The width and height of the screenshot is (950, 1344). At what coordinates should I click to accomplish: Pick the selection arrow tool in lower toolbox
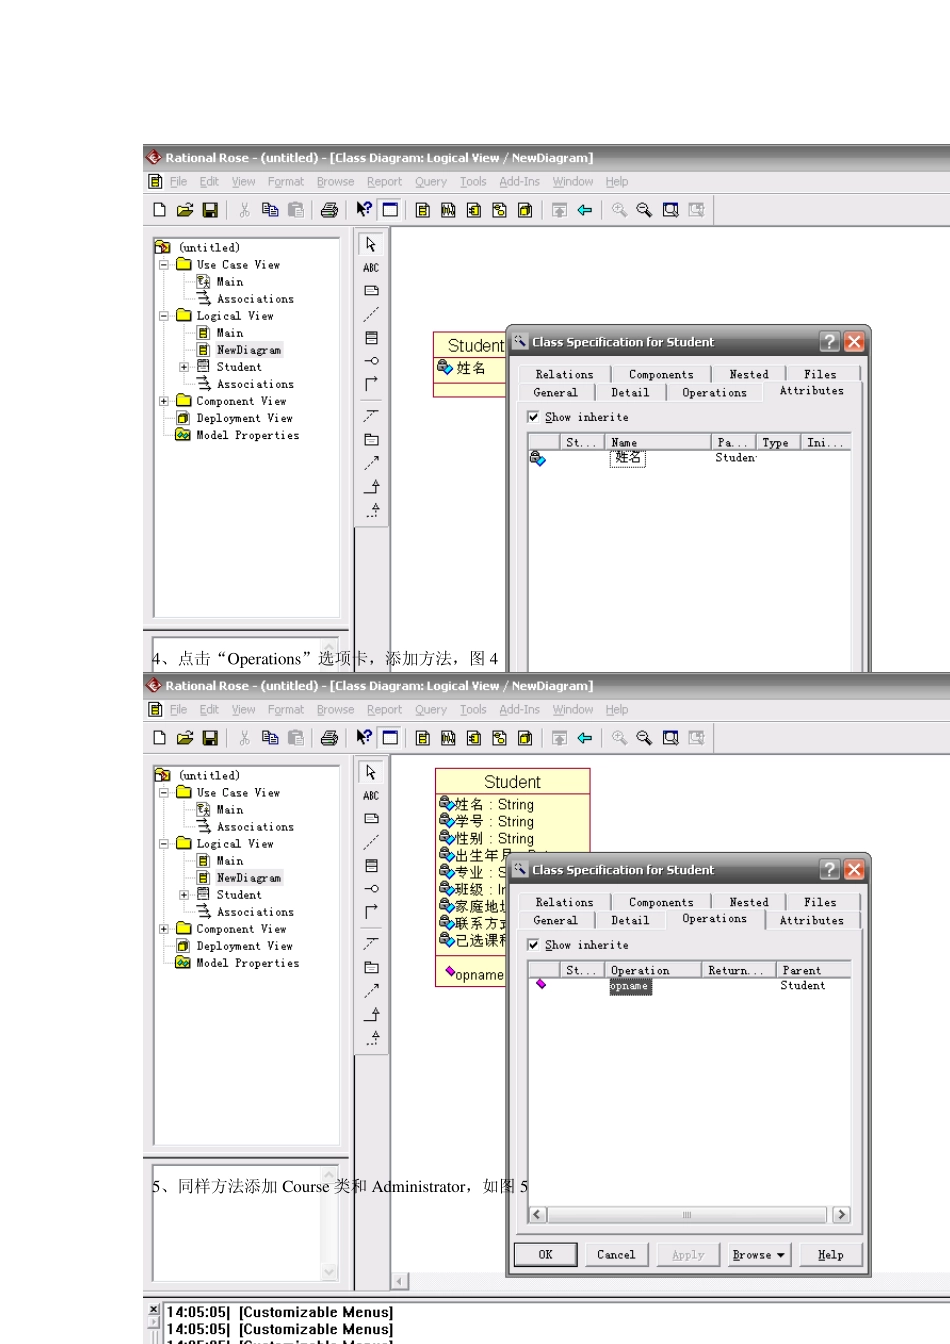pos(371,773)
